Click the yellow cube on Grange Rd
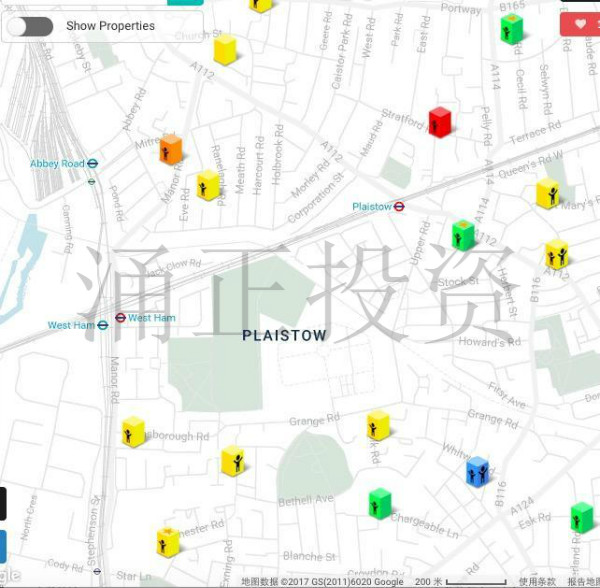The height and width of the screenshot is (588, 600). pyautogui.click(x=378, y=426)
